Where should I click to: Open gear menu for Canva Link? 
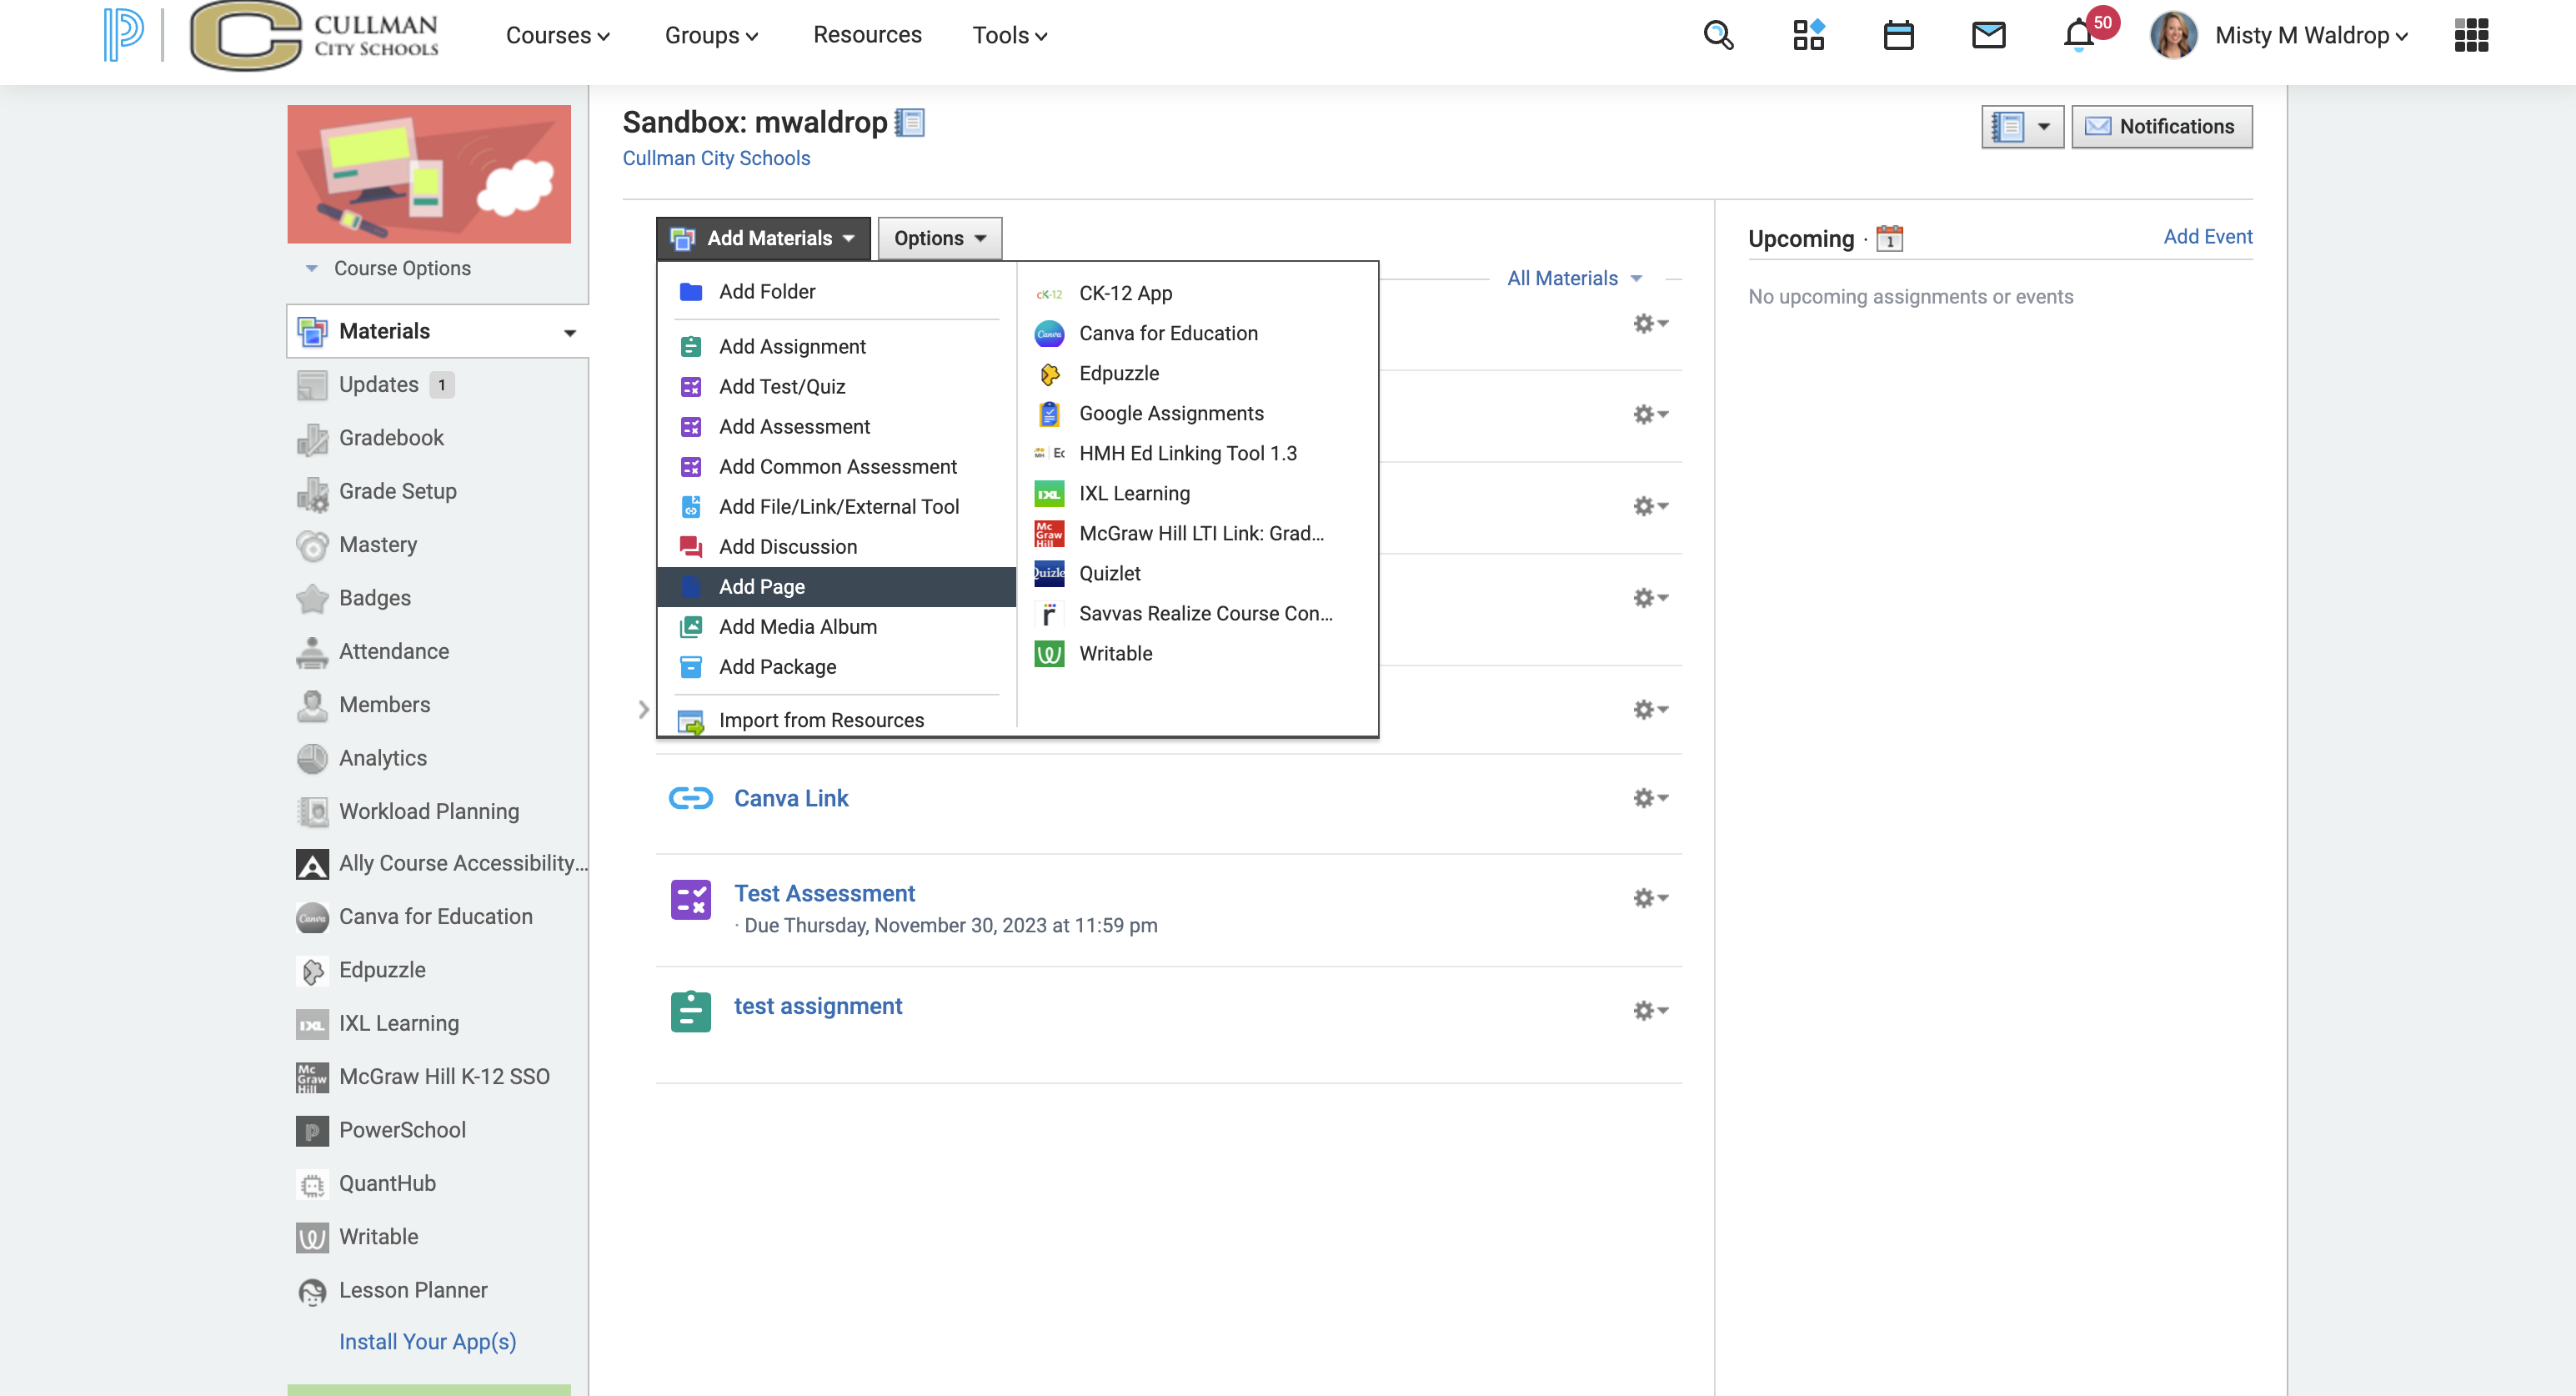(1650, 798)
